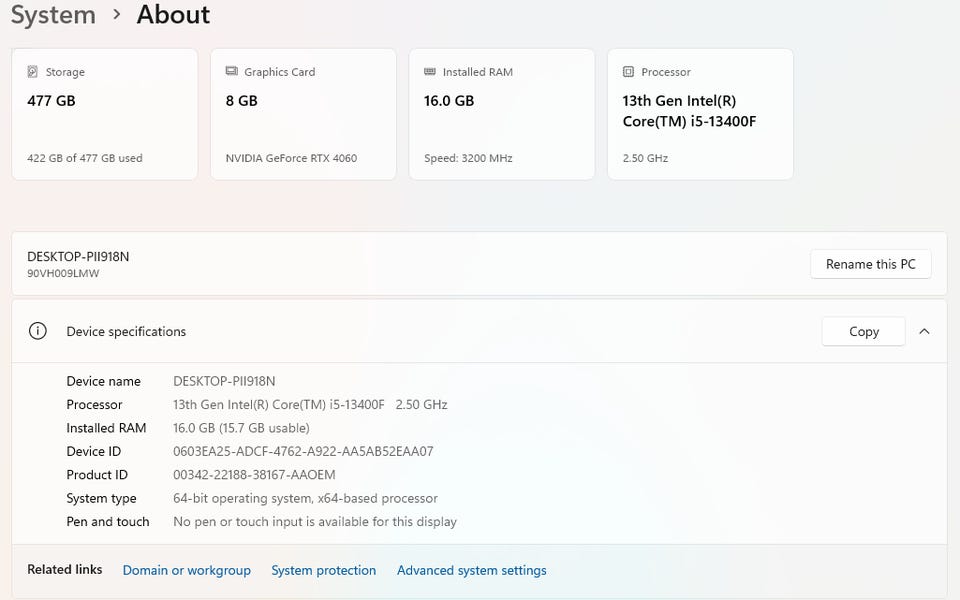Click the 'About' page heading
Viewport: 960px width, 600px height.
click(x=173, y=14)
